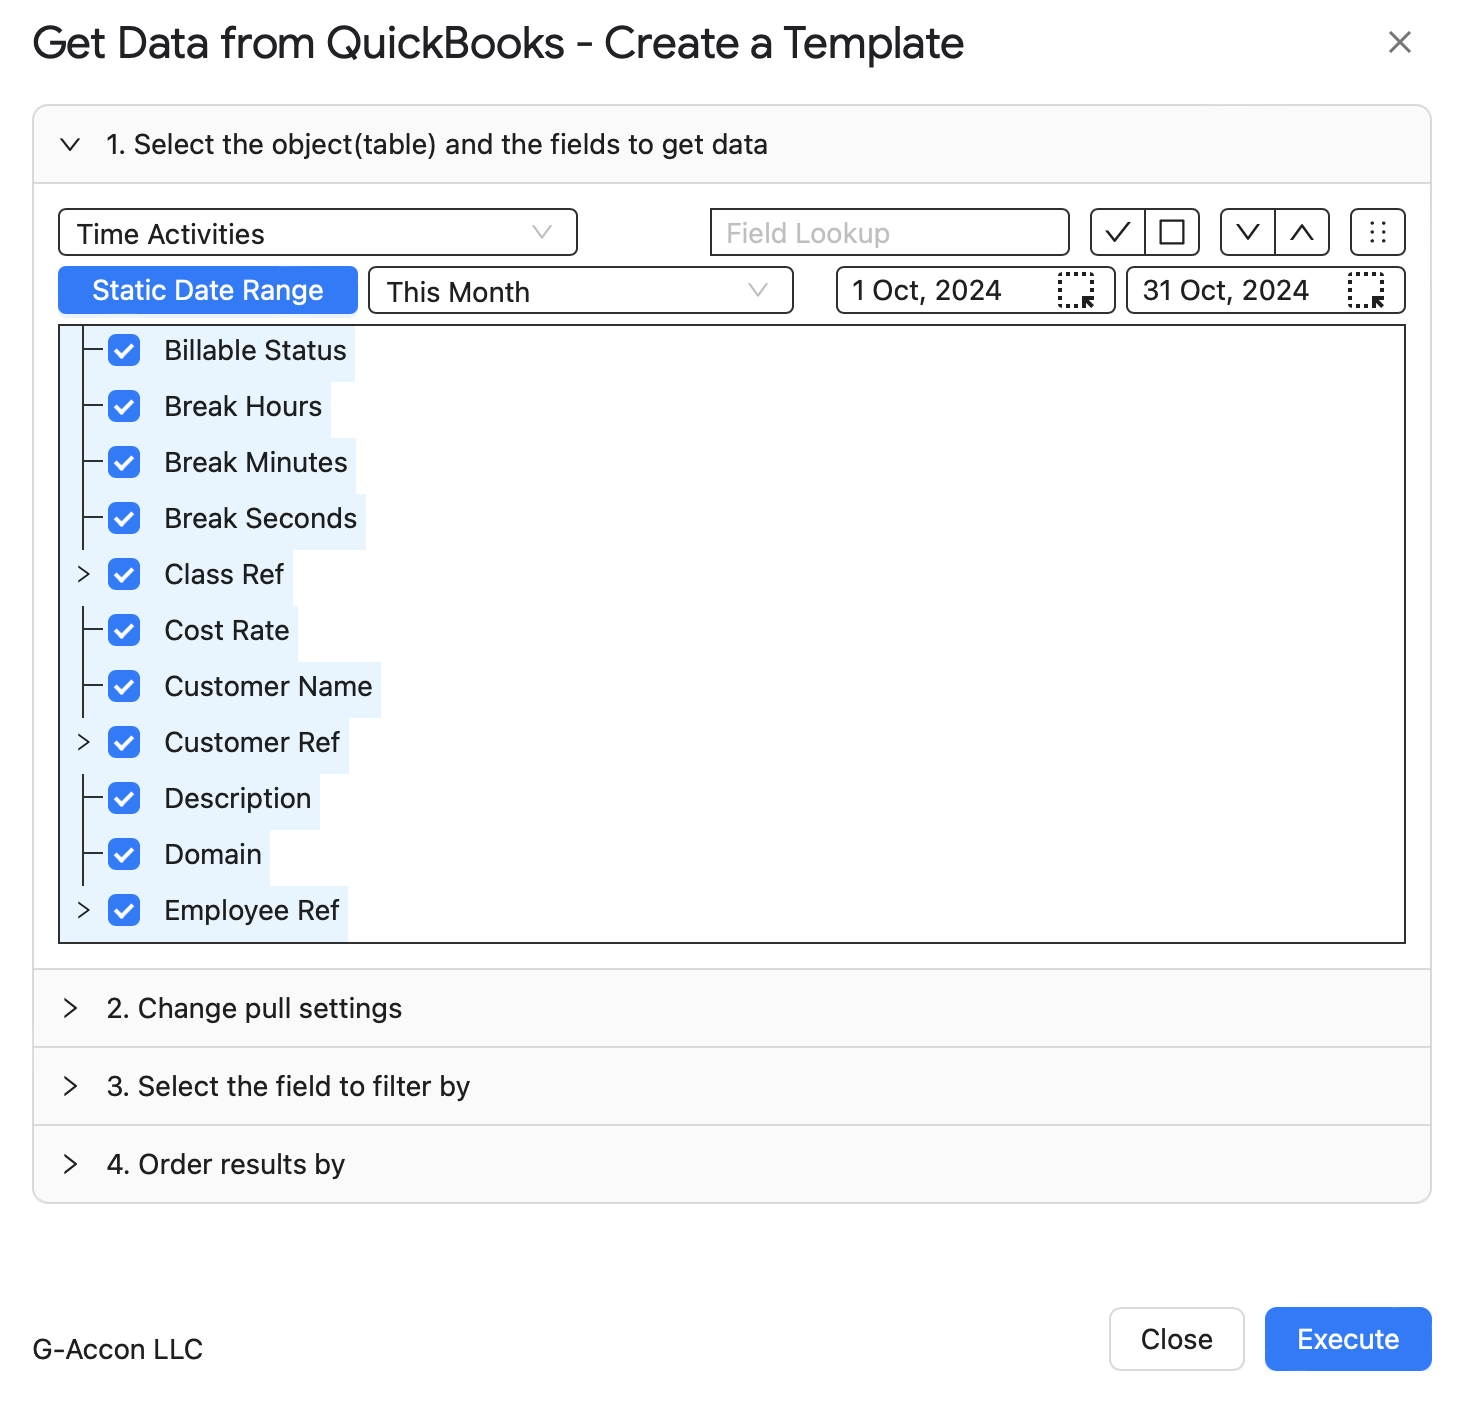1474x1408 pixels.
Task: Click the end date 31 Oct, 2024 field
Action: coord(1266,290)
